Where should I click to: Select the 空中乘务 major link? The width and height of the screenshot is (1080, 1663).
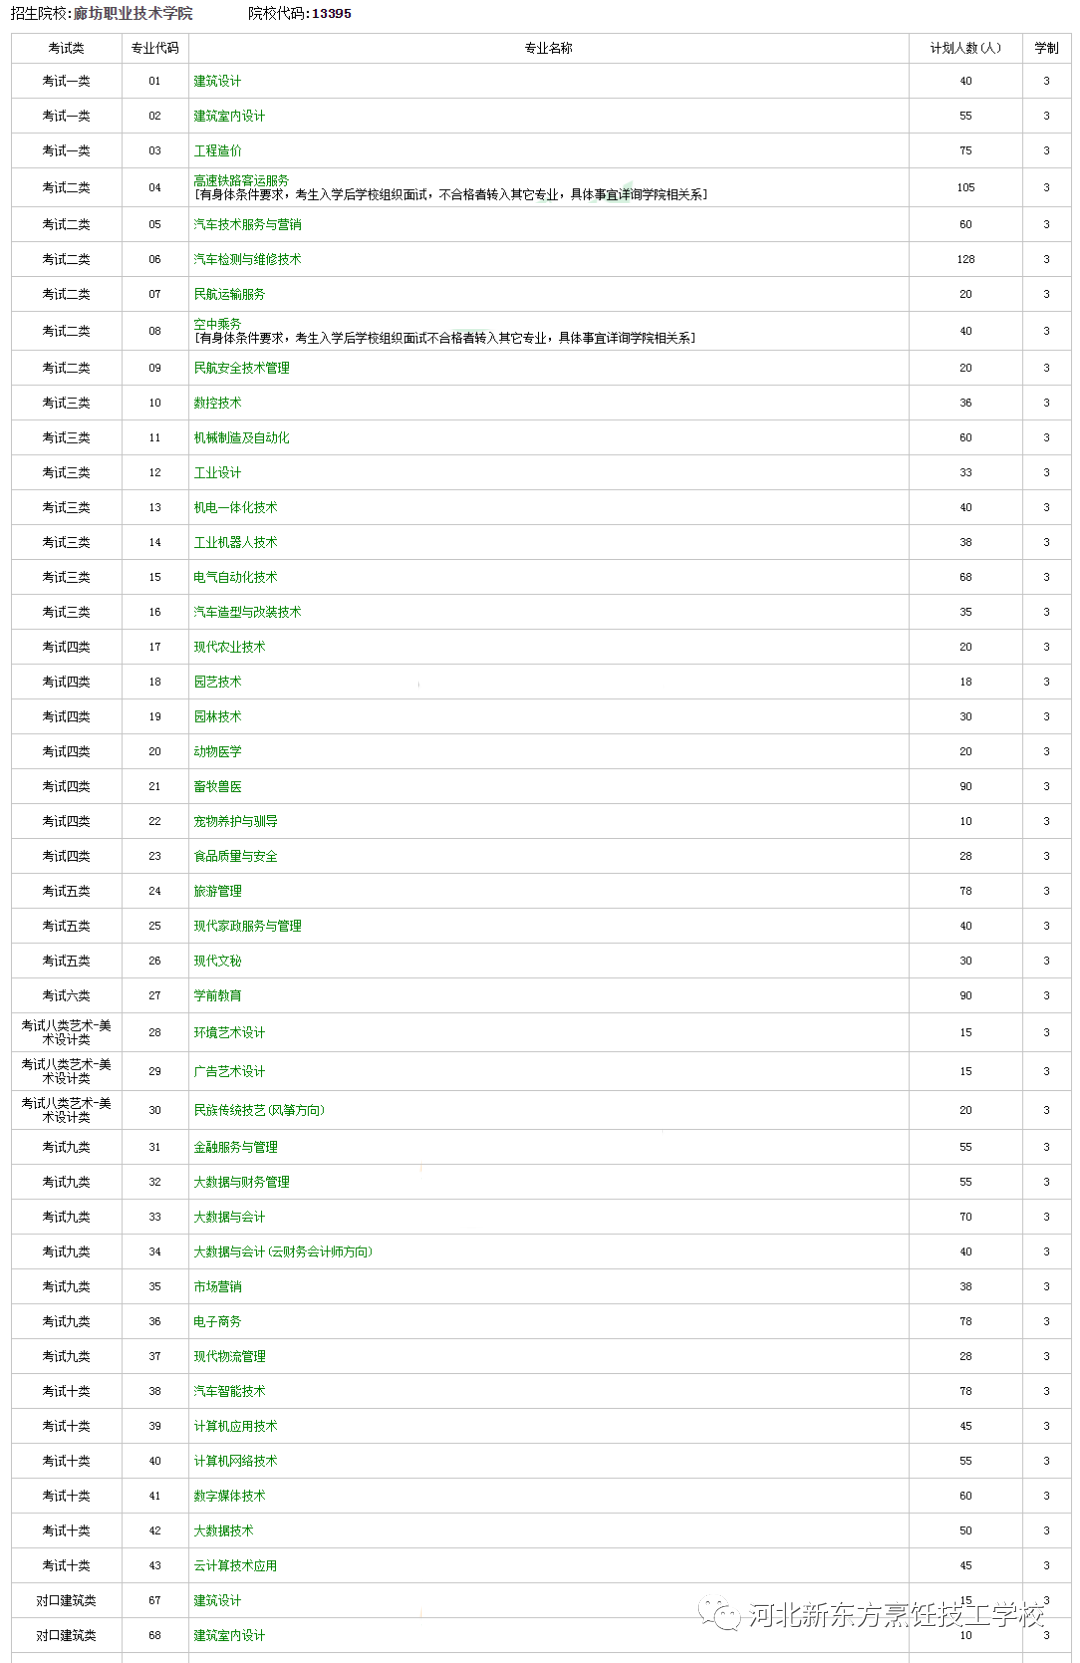(217, 324)
